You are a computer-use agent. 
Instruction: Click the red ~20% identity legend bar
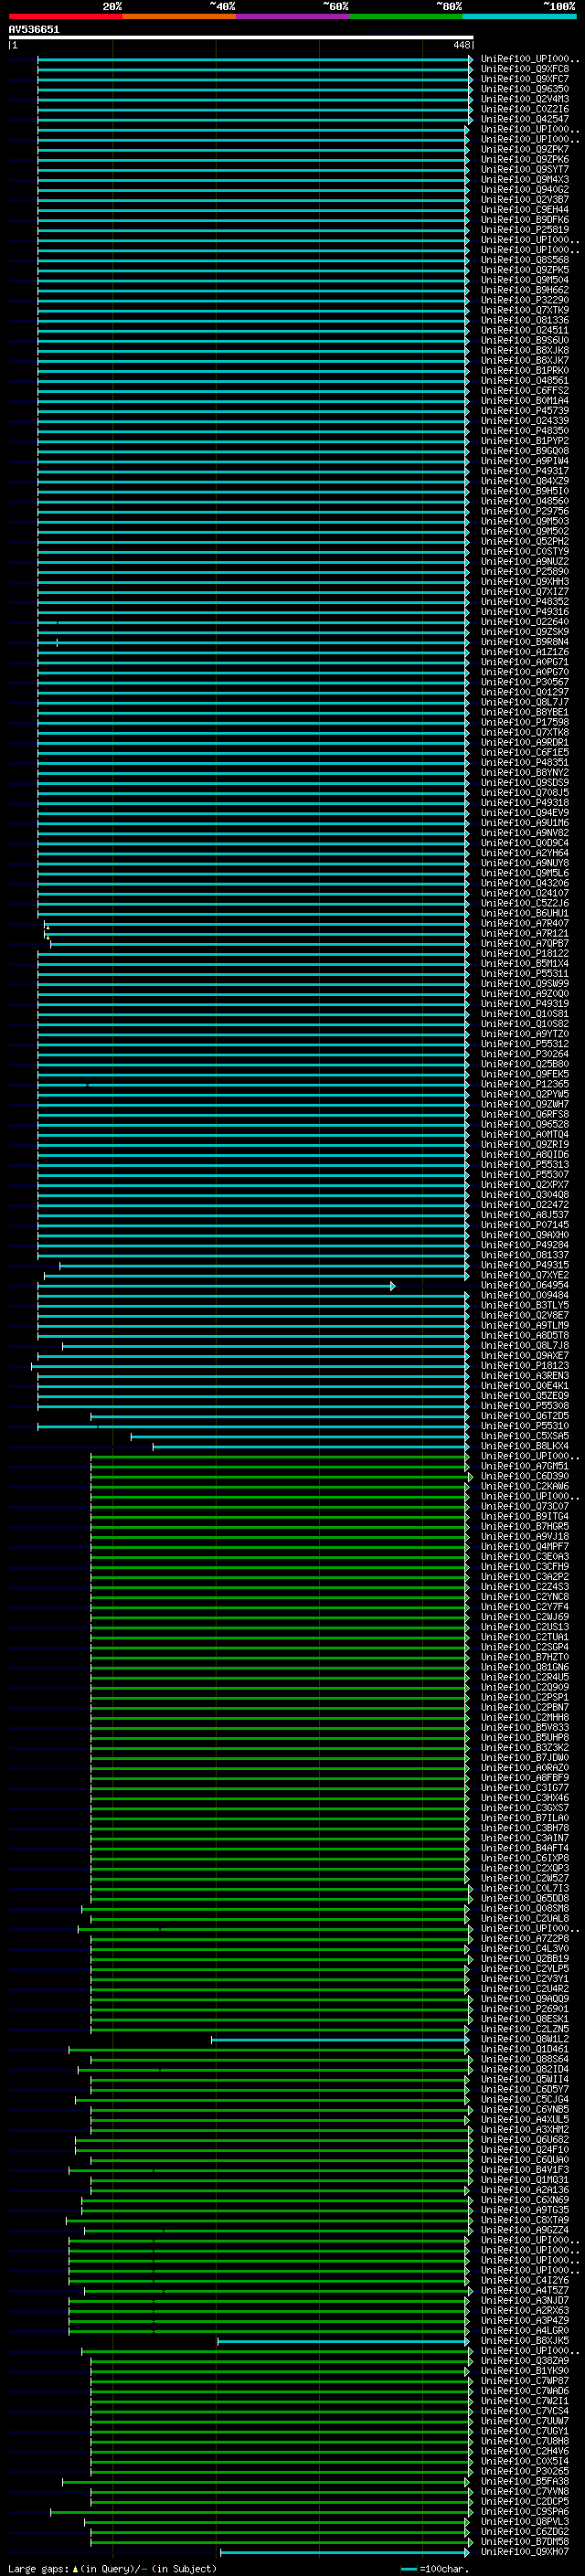(x=65, y=16)
